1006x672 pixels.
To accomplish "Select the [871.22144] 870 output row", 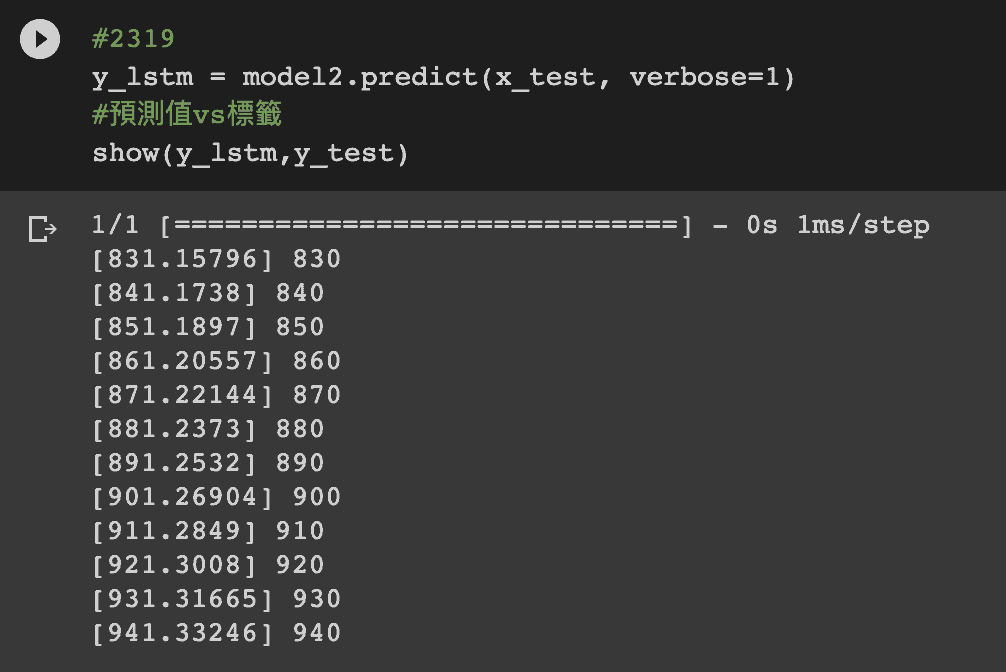I will pos(216,395).
